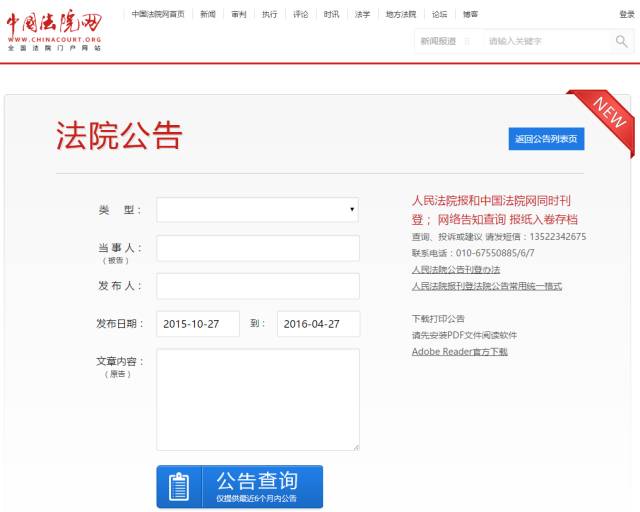Viewport: 640px width, 512px height.
Task: Click the 下载打印公告 text
Action: point(438,318)
